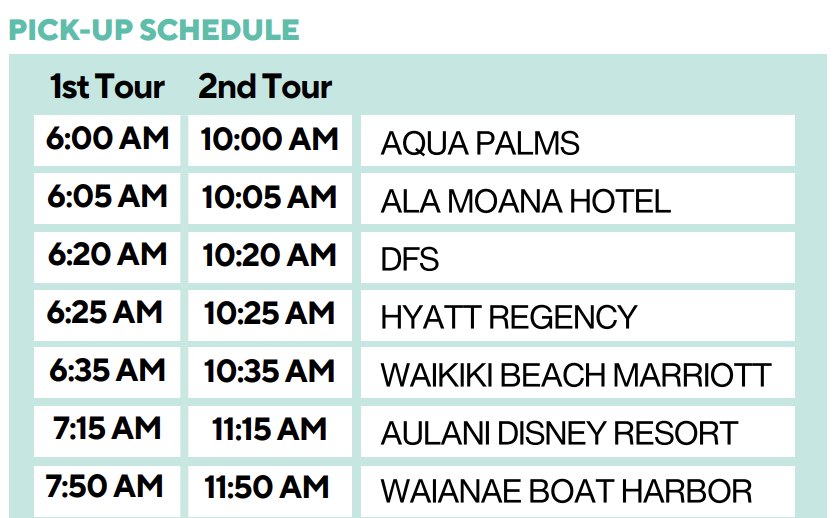This screenshot has height=518, width=836.
Task: Select the ALA MOANA HOTEL cell
Action: pos(577,201)
